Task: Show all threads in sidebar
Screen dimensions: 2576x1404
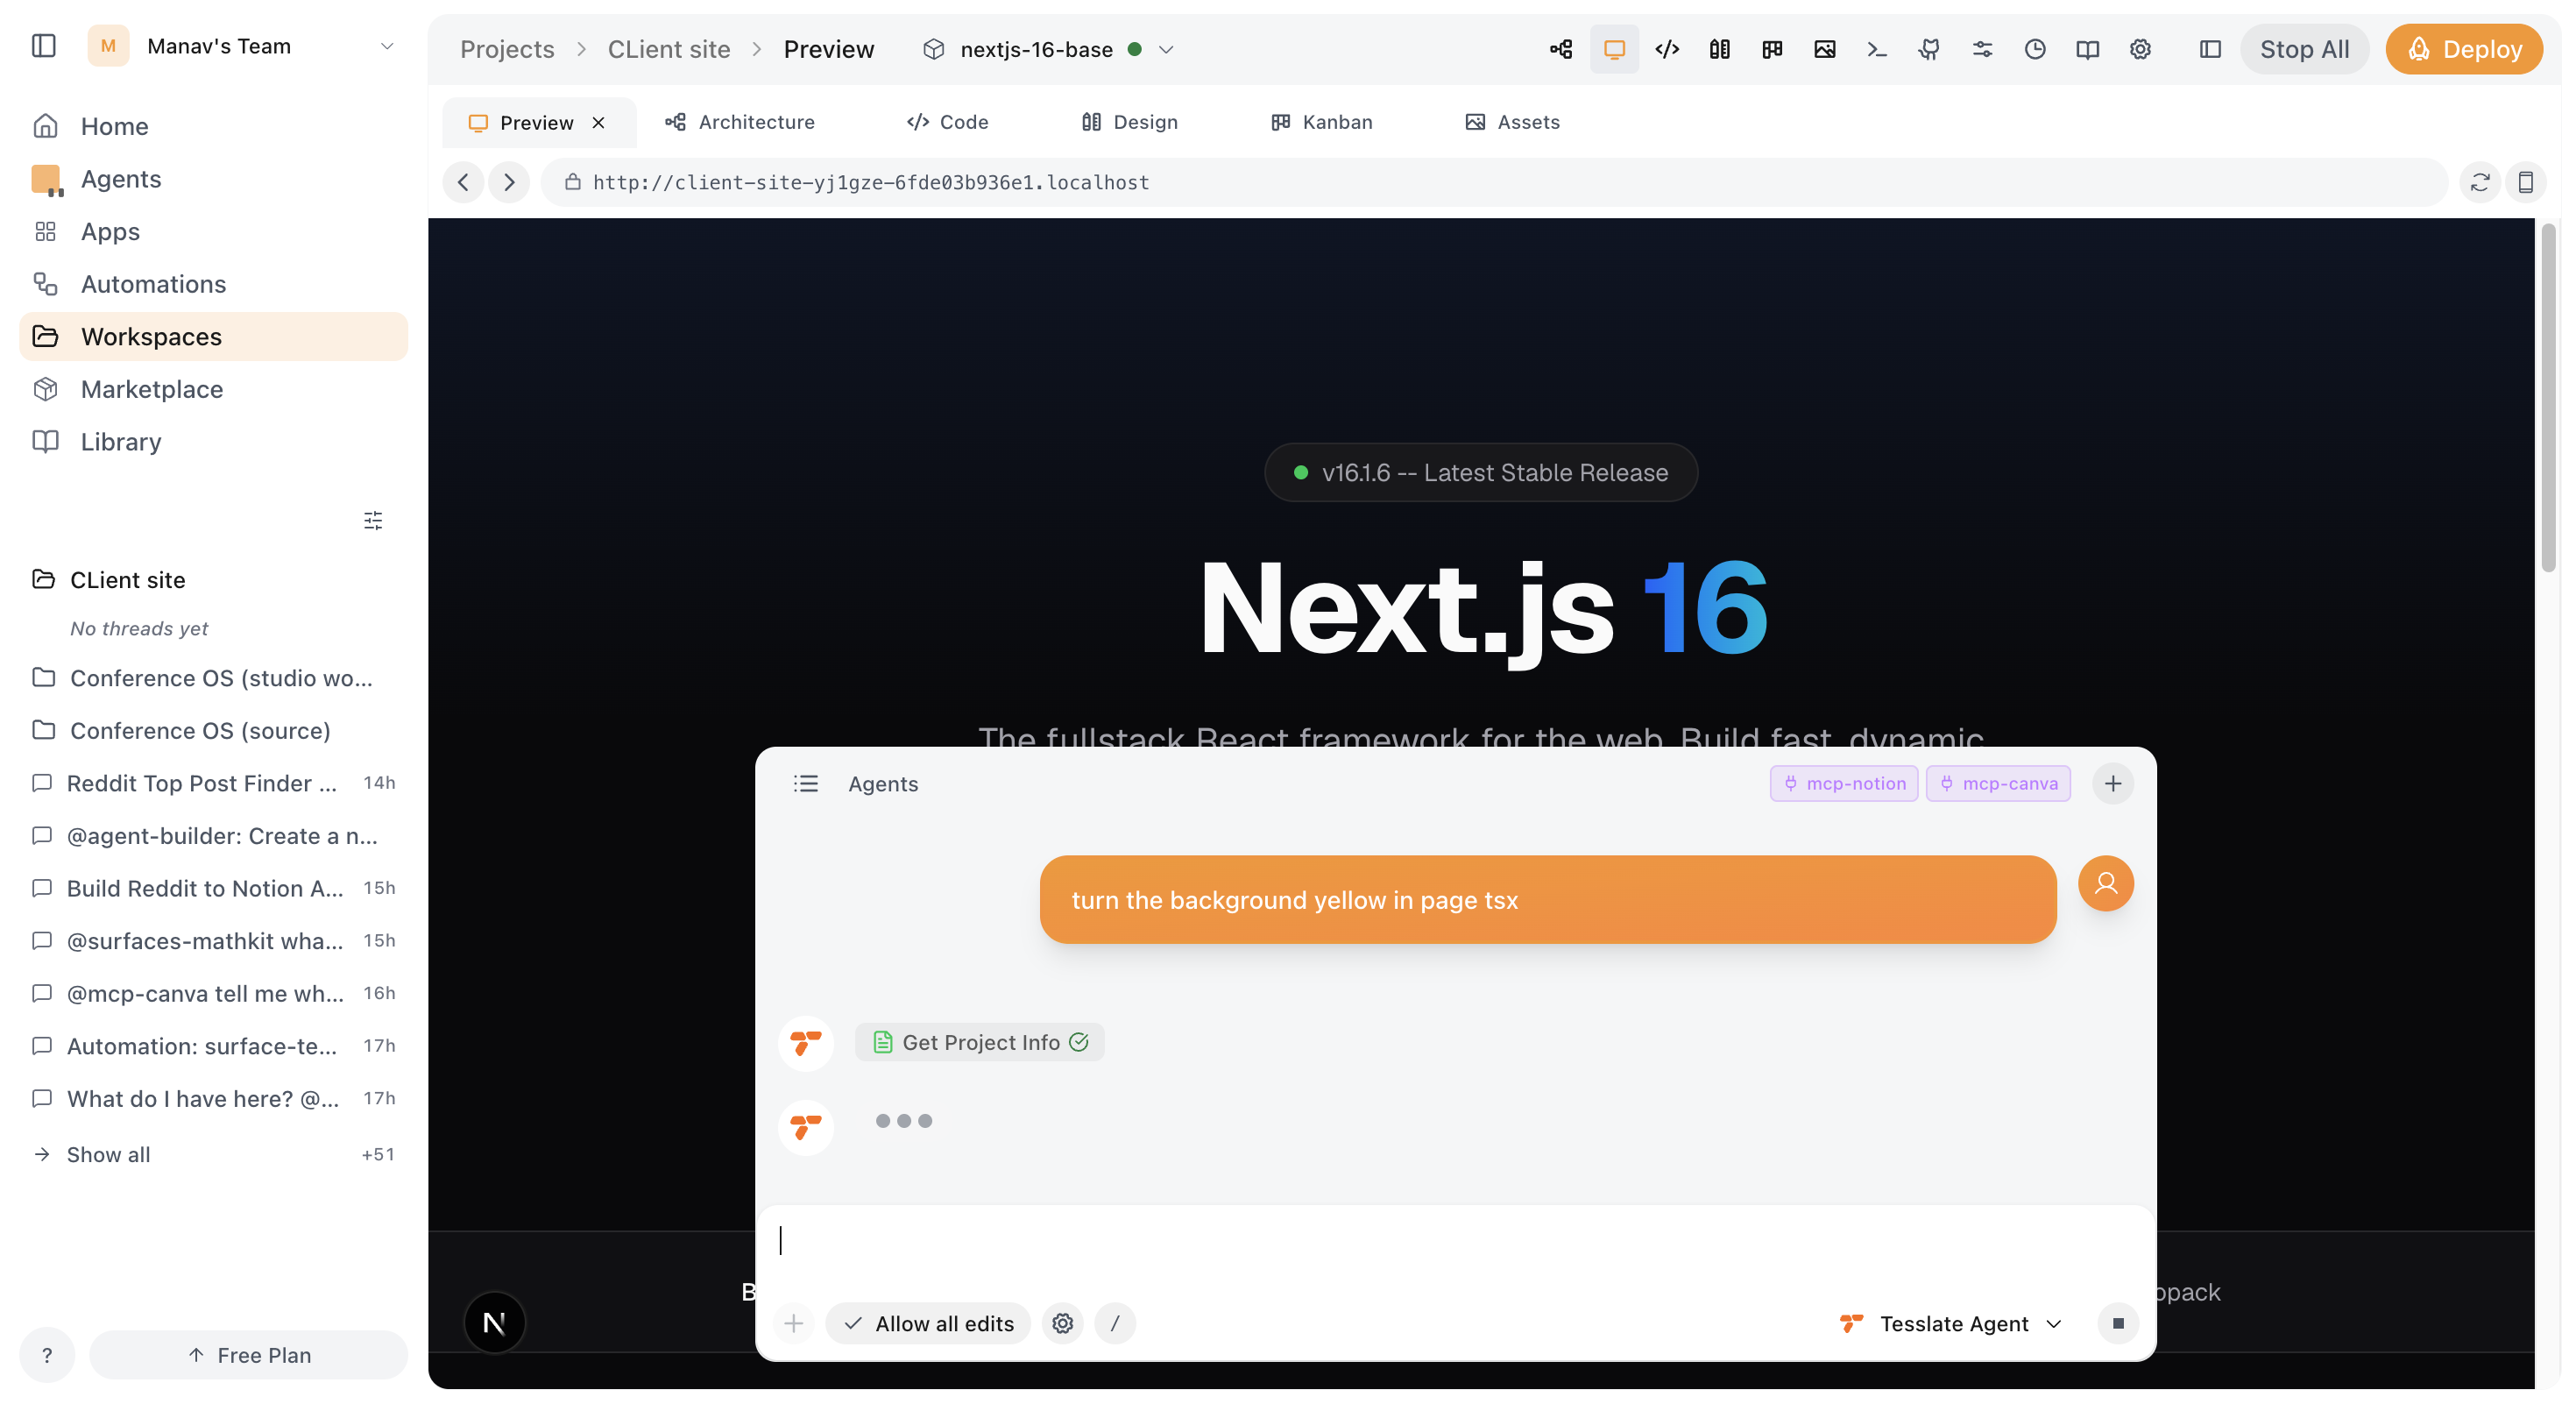Action: pos(214,1154)
